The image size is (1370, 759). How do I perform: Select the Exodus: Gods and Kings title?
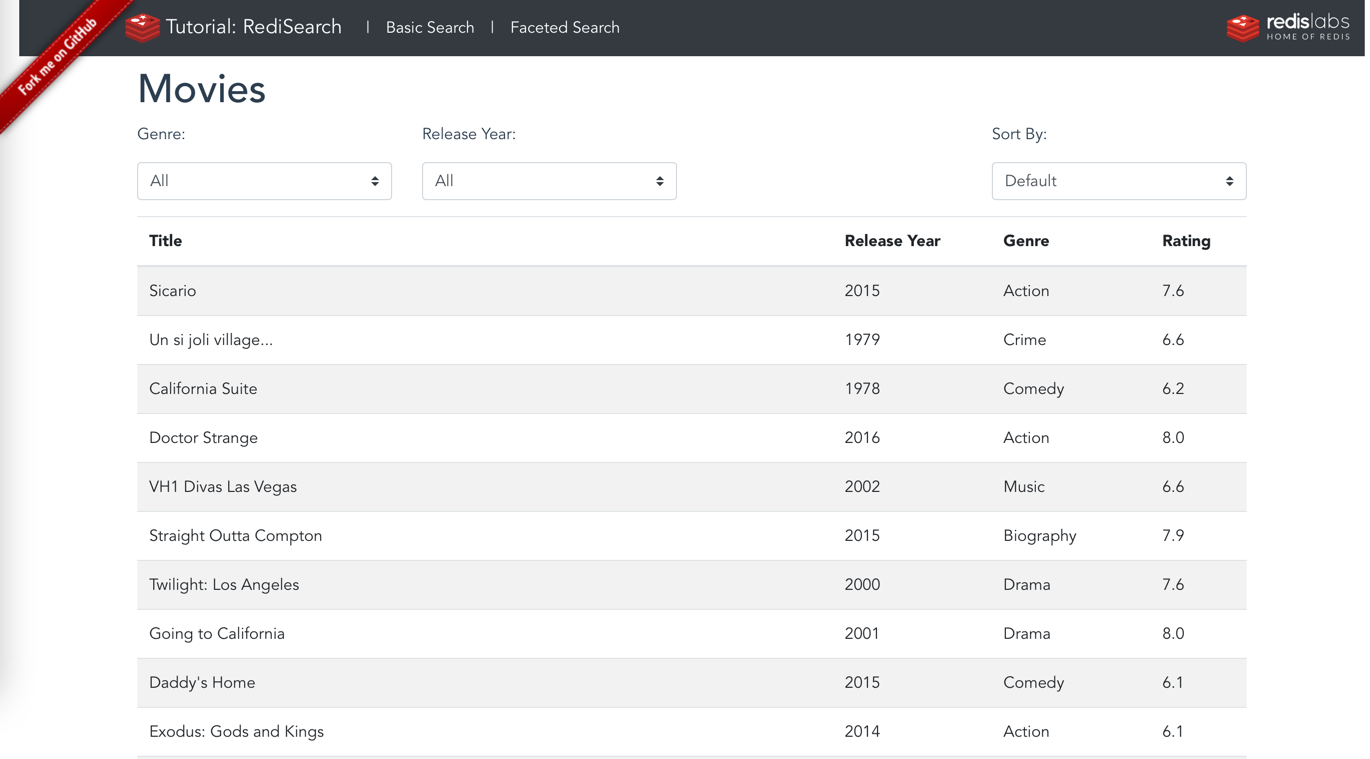click(237, 732)
